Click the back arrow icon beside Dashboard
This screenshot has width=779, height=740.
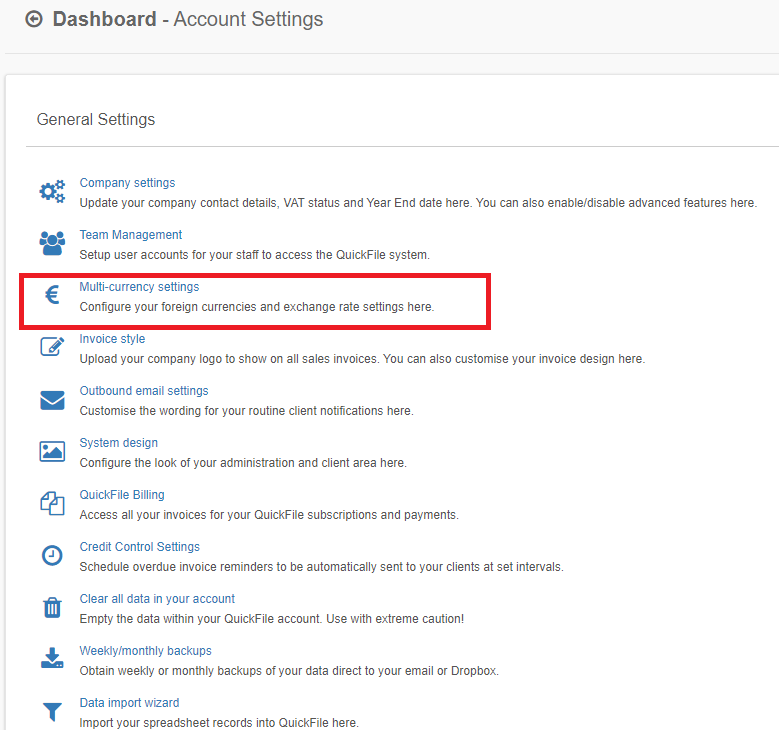coord(34,19)
